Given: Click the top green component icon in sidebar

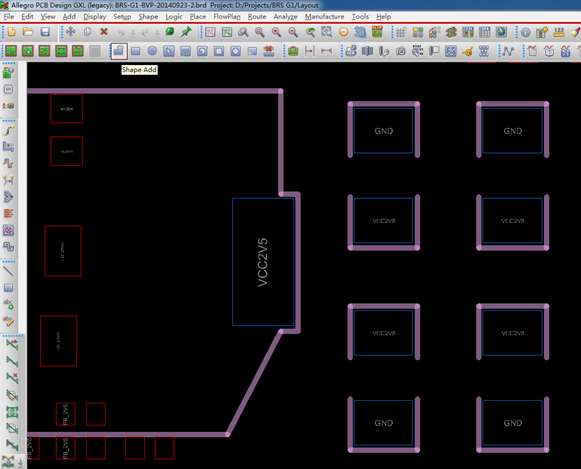Looking at the screenshot, I should tap(9, 73).
